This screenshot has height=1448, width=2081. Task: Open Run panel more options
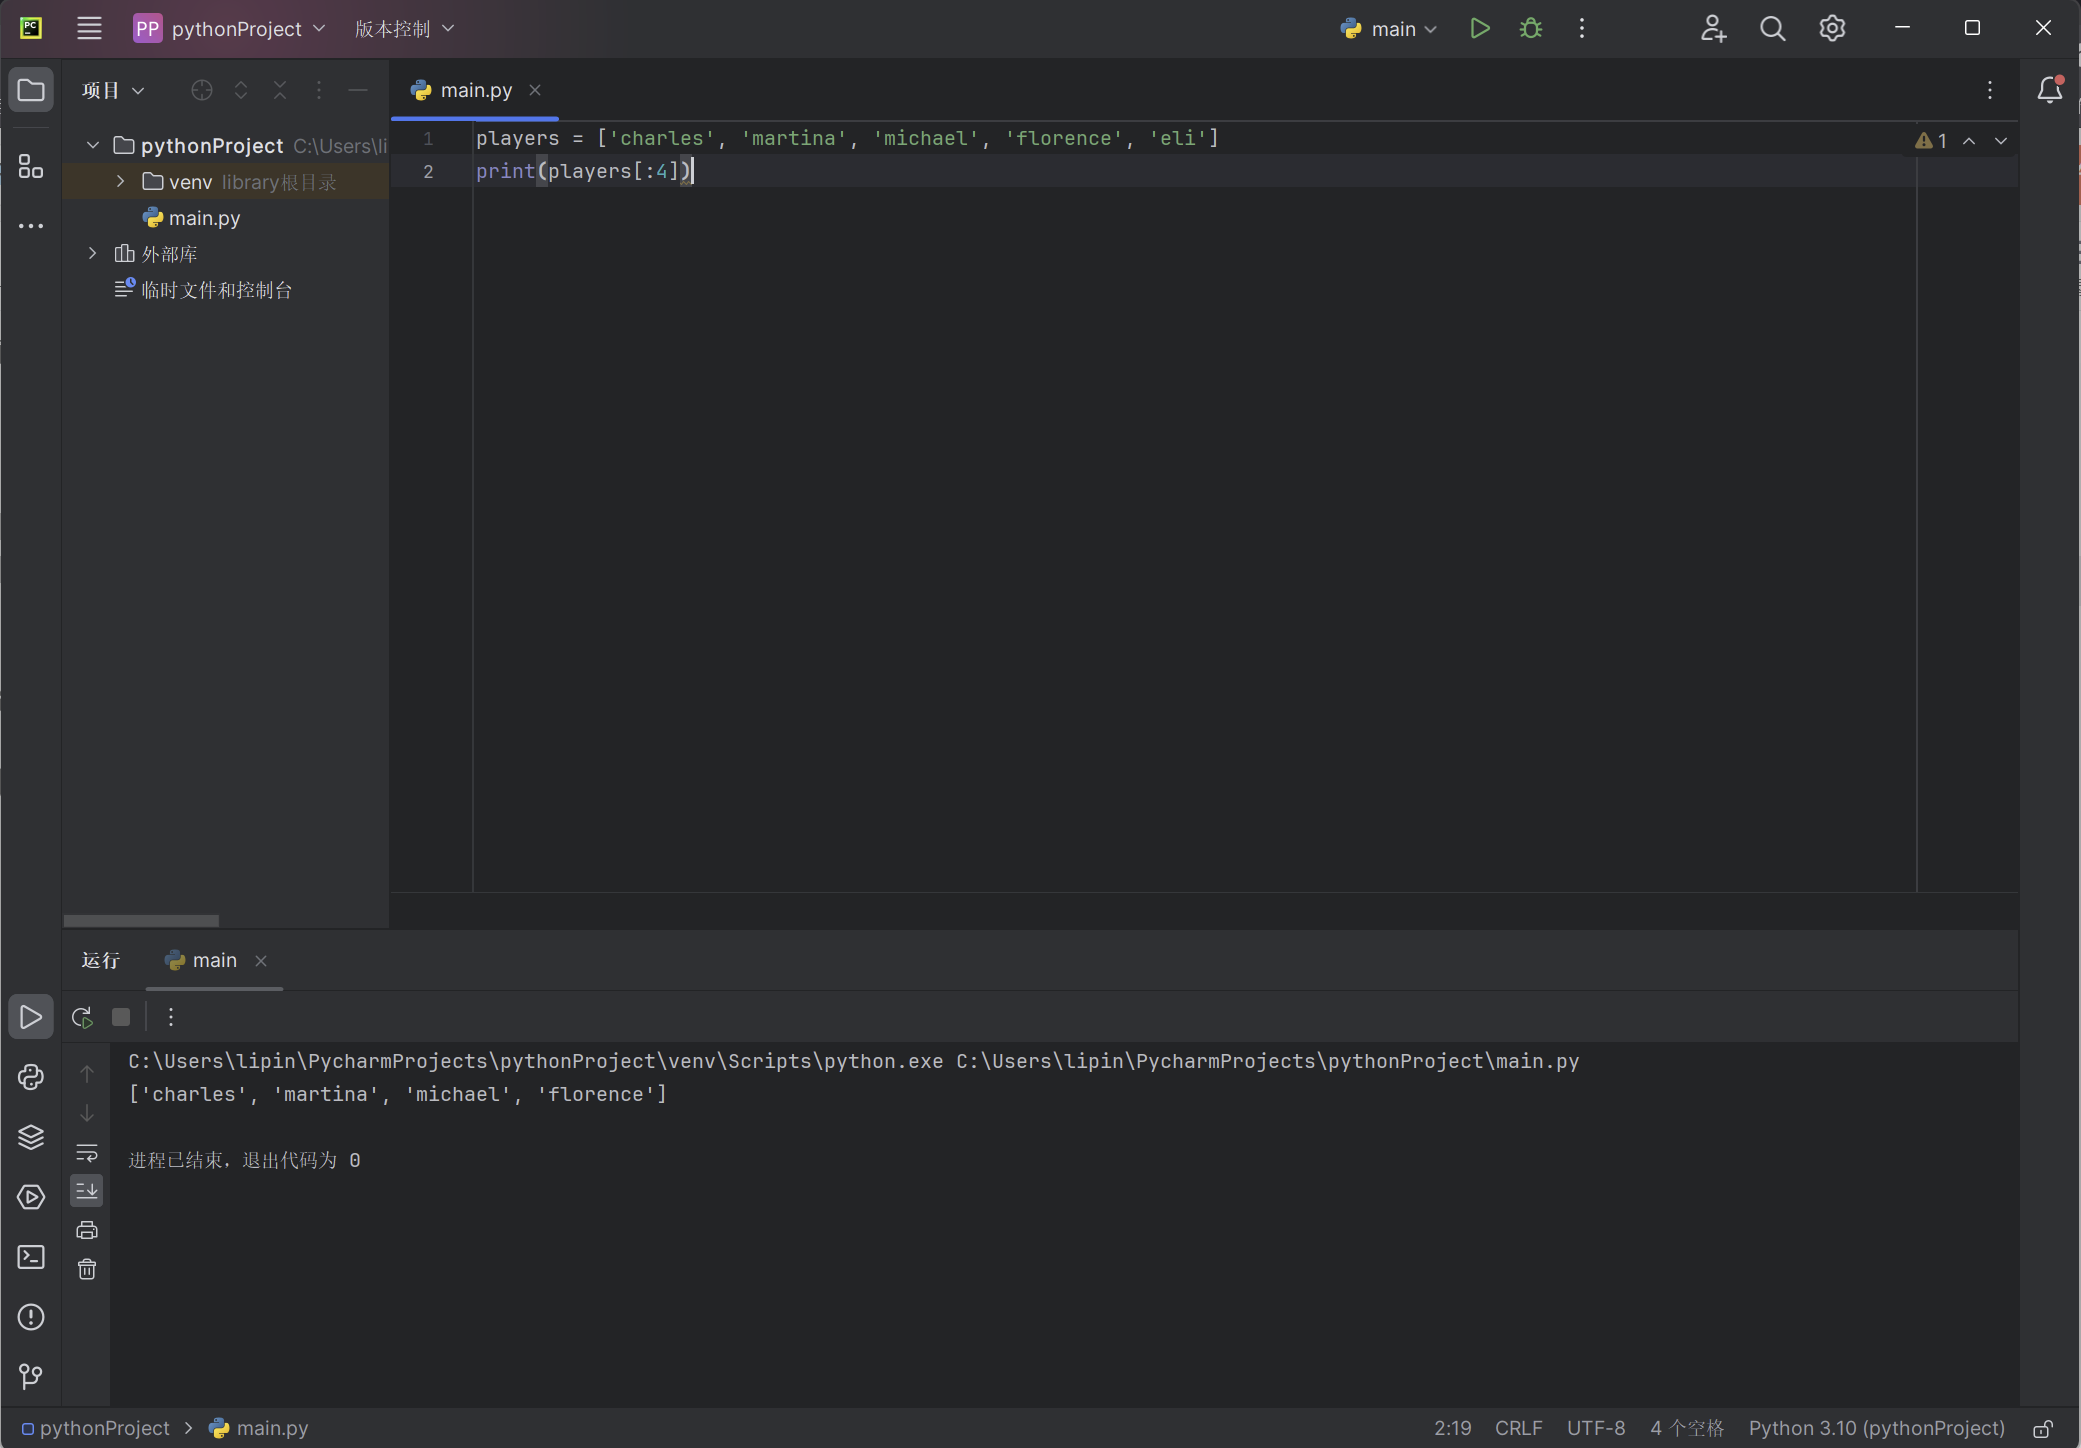tap(171, 1017)
